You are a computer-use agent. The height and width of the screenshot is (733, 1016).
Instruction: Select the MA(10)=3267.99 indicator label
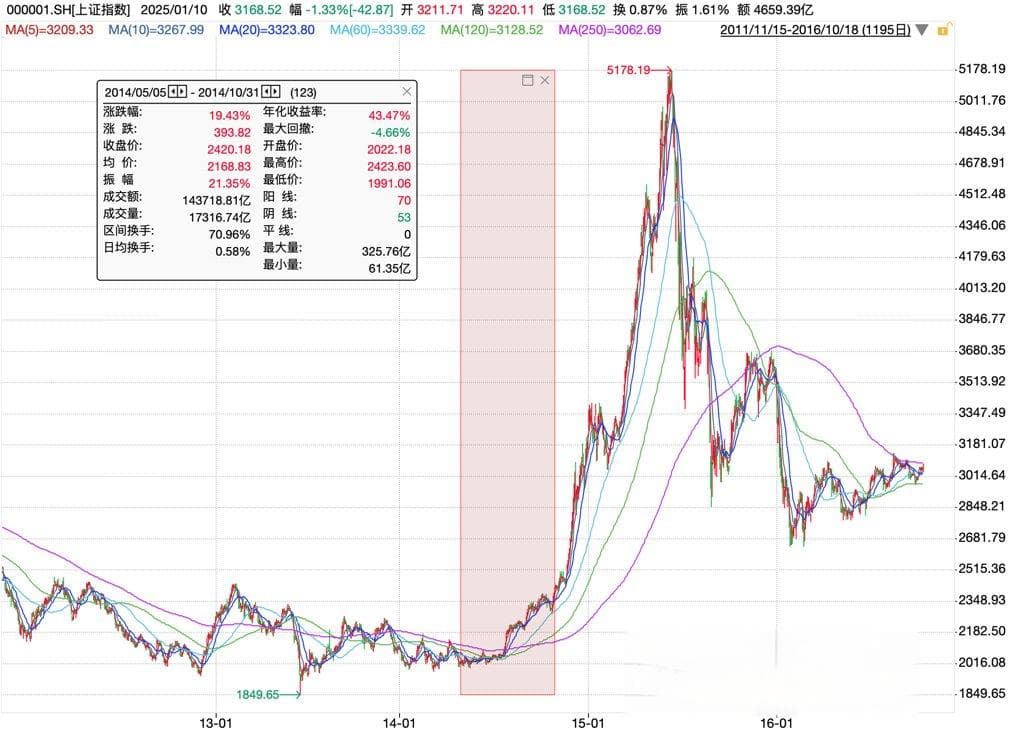(x=156, y=30)
